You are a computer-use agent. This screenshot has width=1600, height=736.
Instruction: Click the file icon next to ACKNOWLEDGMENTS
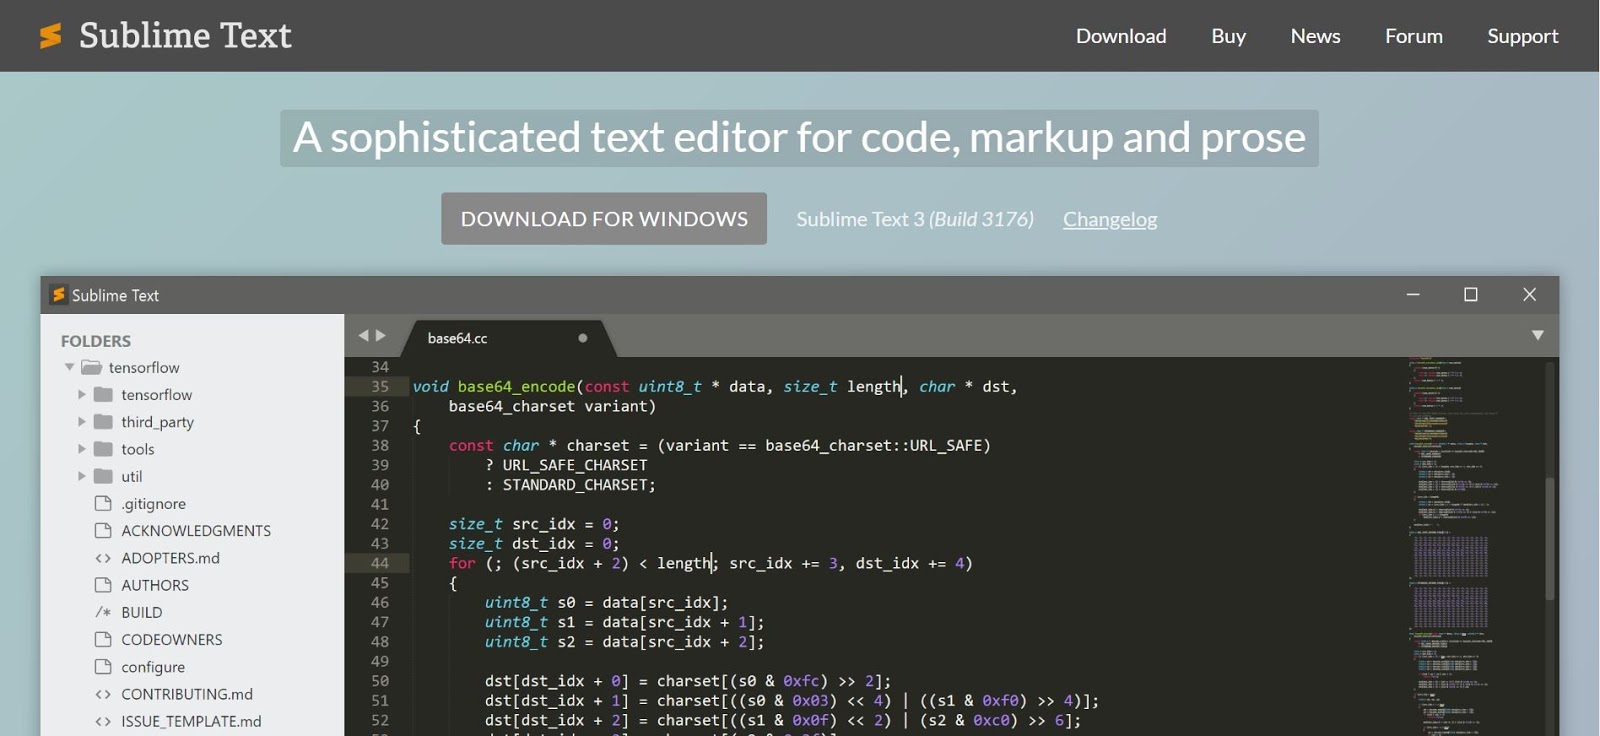(102, 530)
